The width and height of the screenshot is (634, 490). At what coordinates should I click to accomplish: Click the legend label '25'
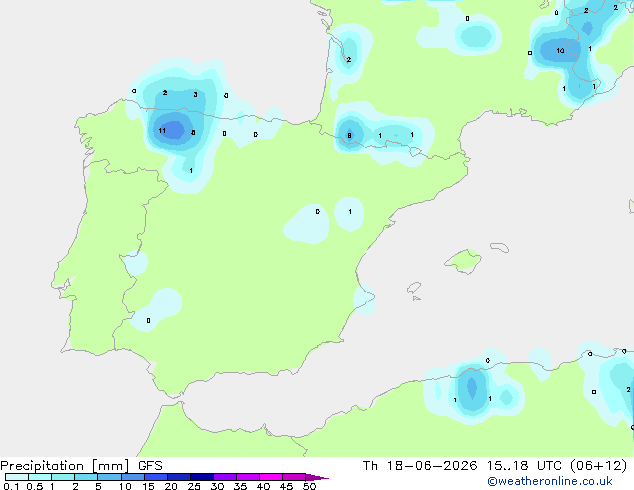(194, 486)
